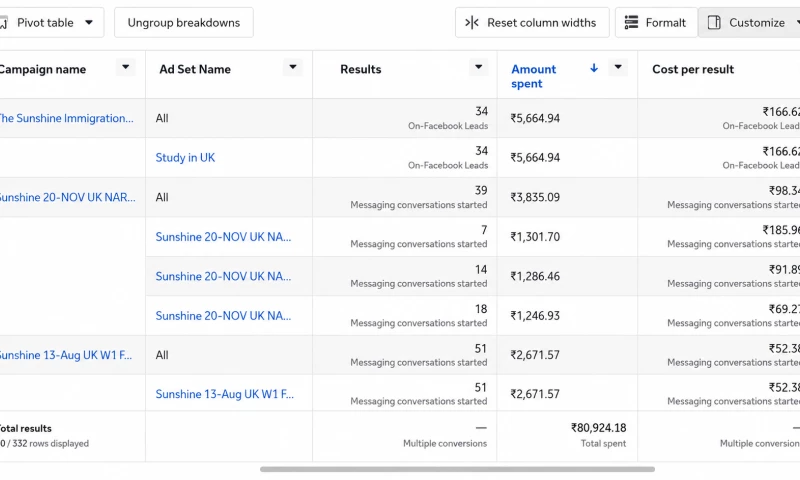
Task: Click the Ad Set Name header
Action: coord(195,69)
